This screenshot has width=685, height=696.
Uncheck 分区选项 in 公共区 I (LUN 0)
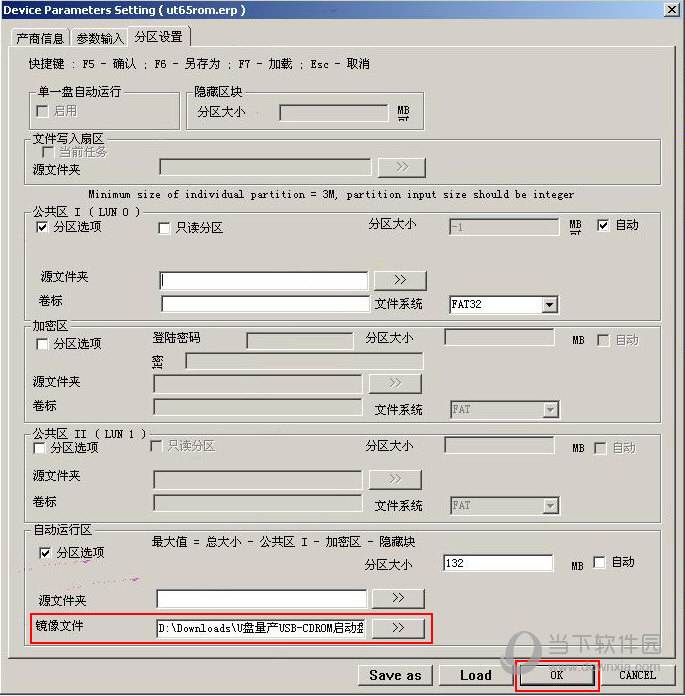42,227
